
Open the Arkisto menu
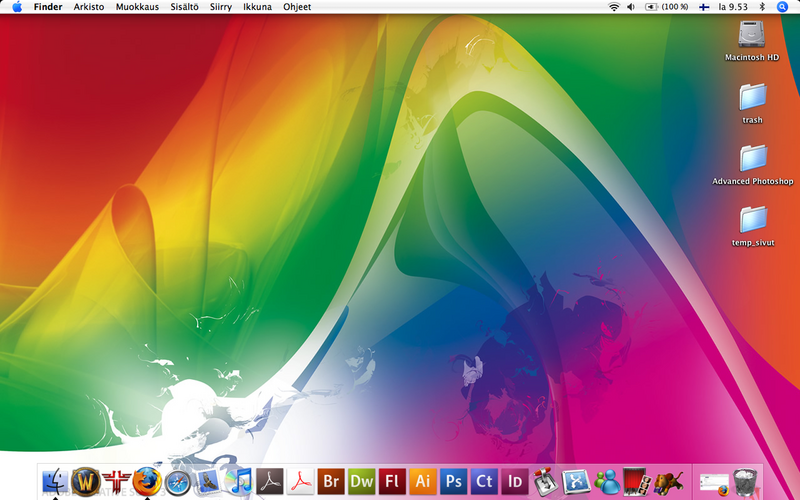click(x=89, y=7)
